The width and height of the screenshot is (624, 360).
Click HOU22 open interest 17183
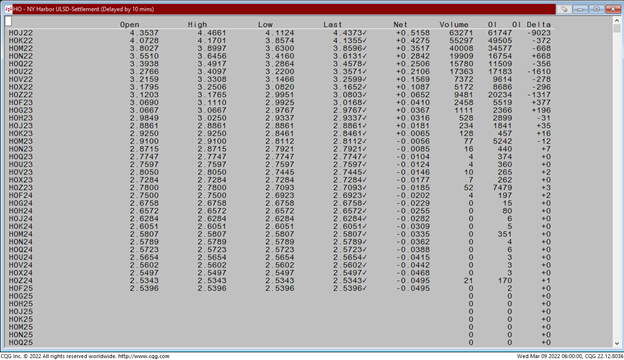coord(500,72)
